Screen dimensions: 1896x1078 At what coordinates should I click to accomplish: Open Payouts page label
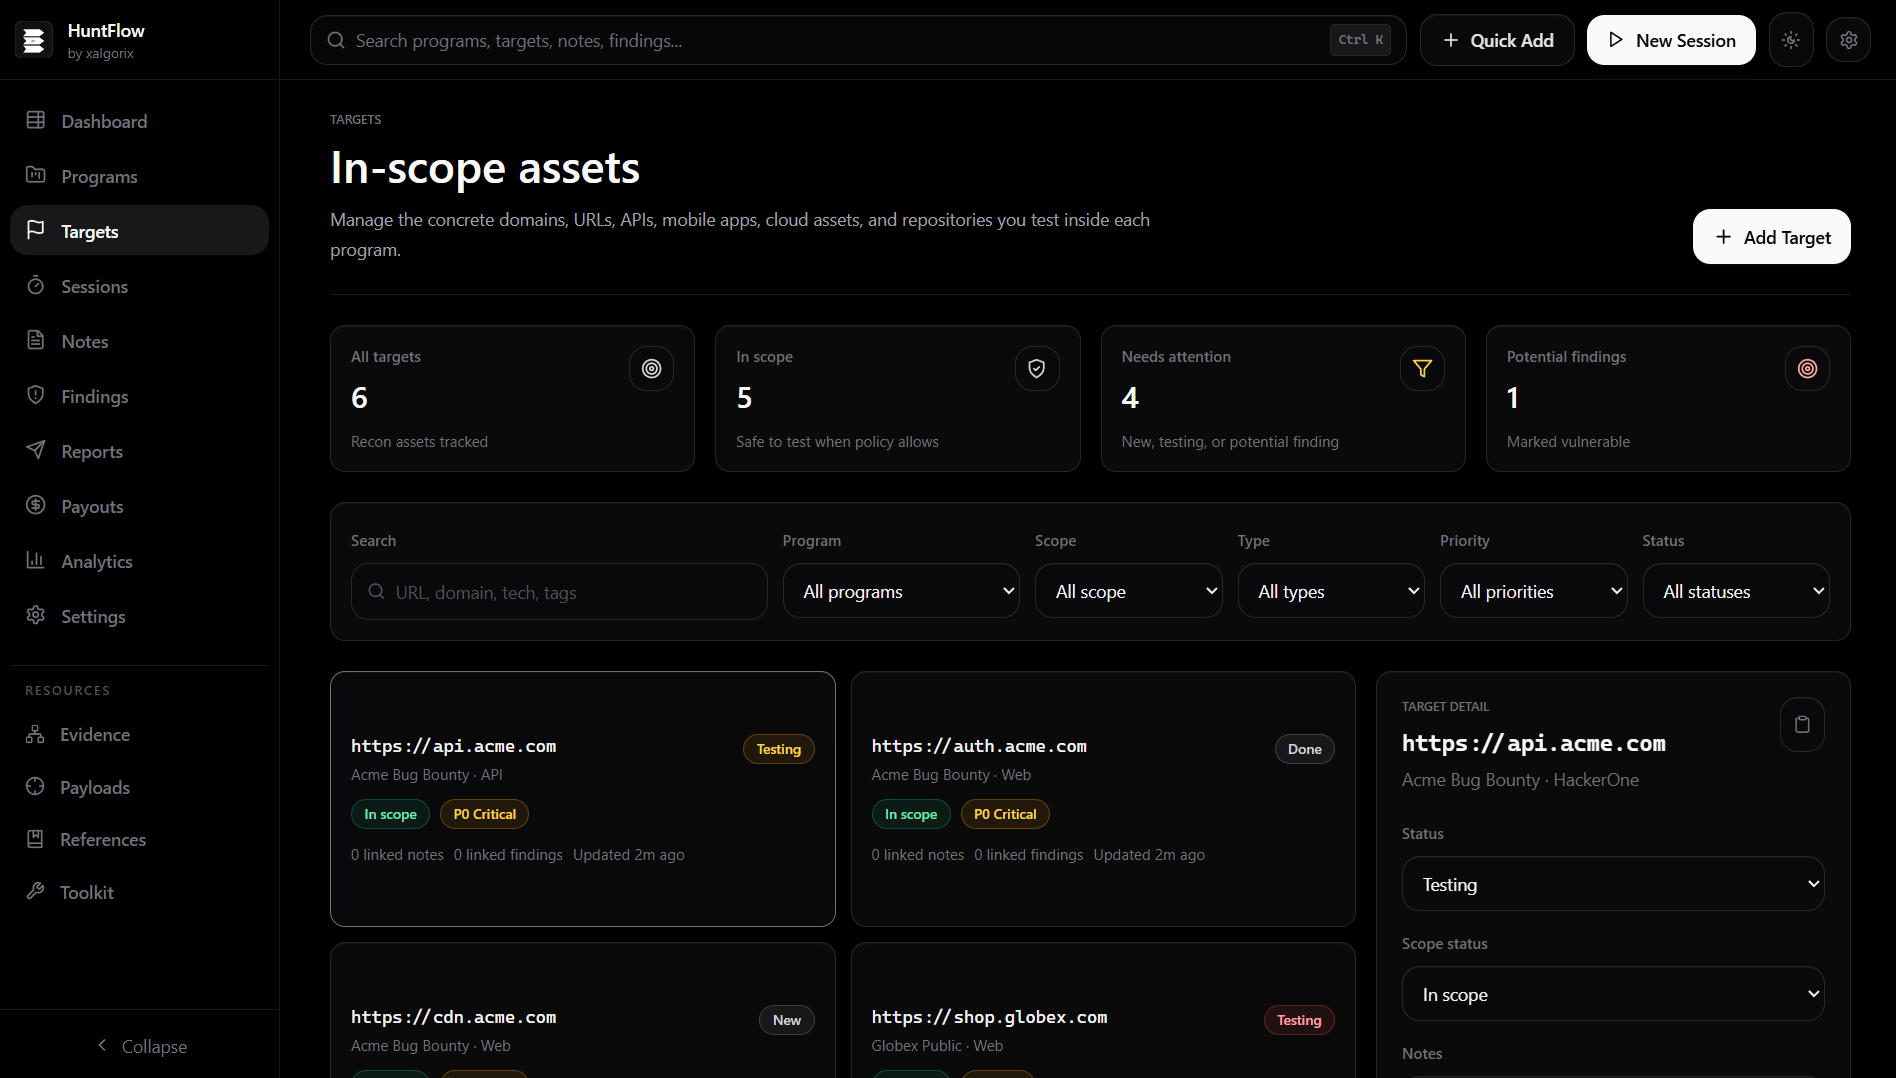[x=92, y=506]
